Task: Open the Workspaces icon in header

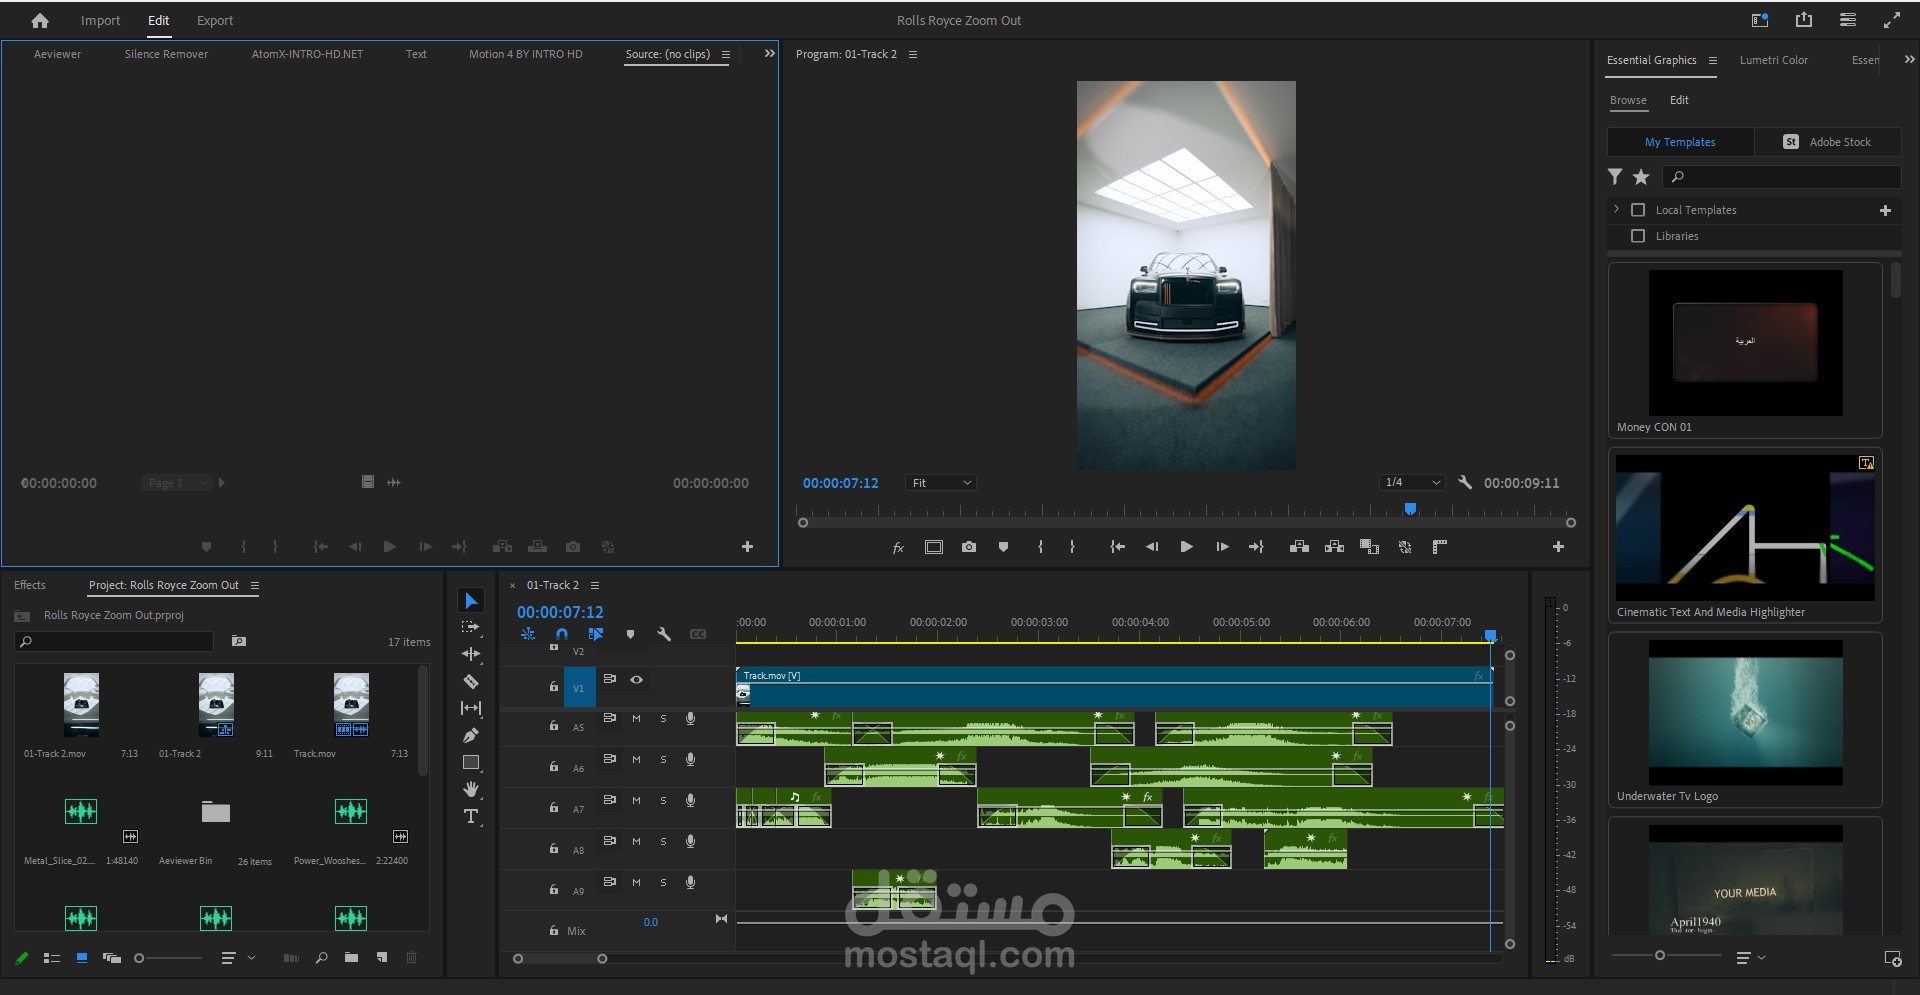Action: click(x=1760, y=20)
